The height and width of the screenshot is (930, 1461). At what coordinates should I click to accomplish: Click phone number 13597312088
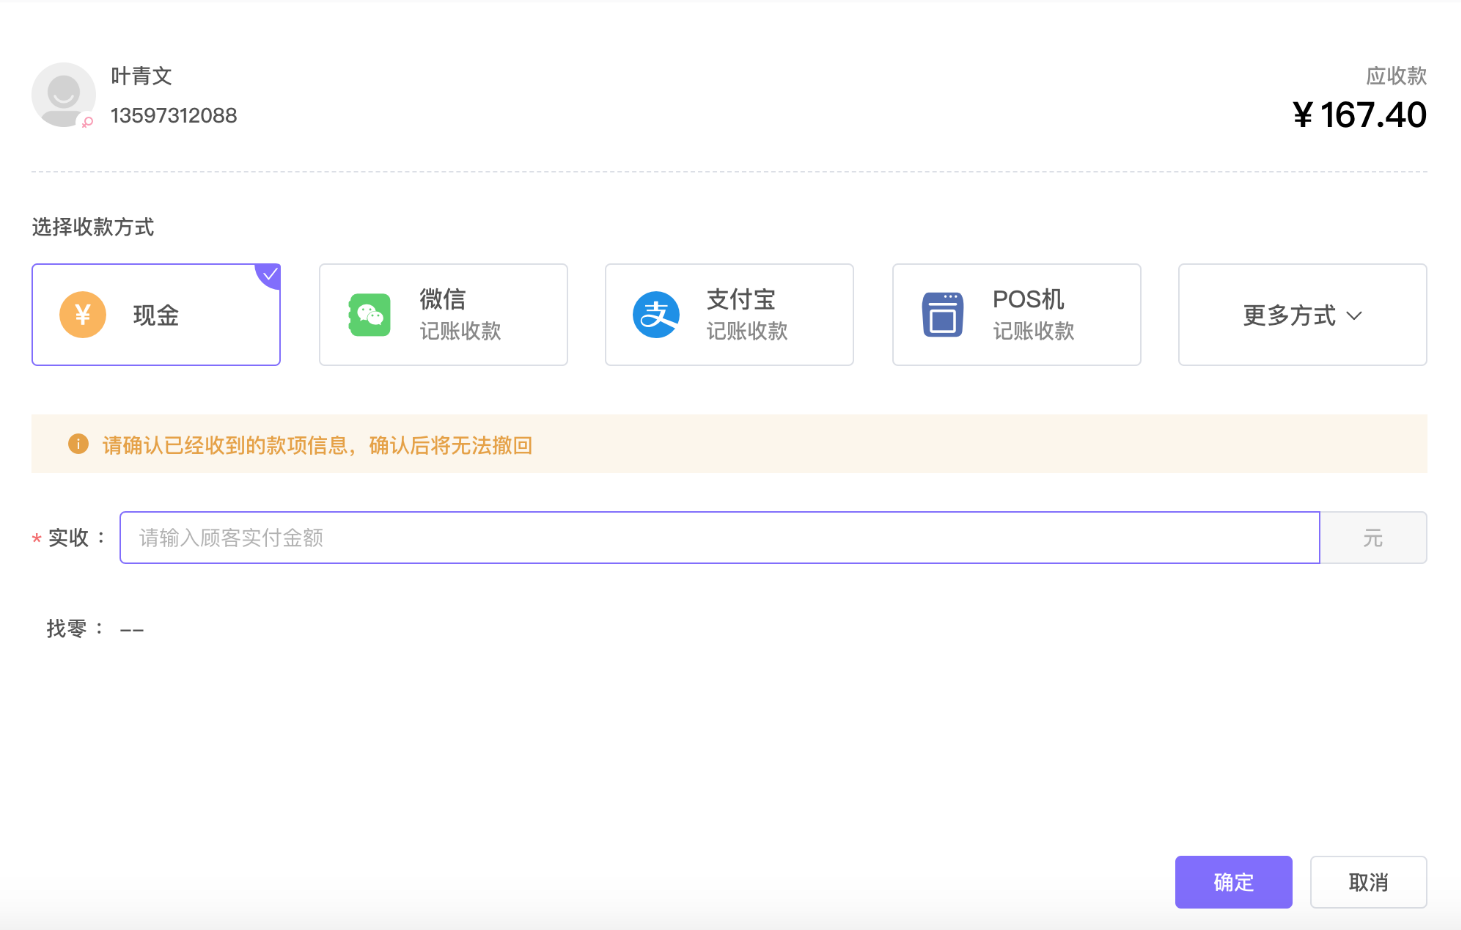click(173, 116)
